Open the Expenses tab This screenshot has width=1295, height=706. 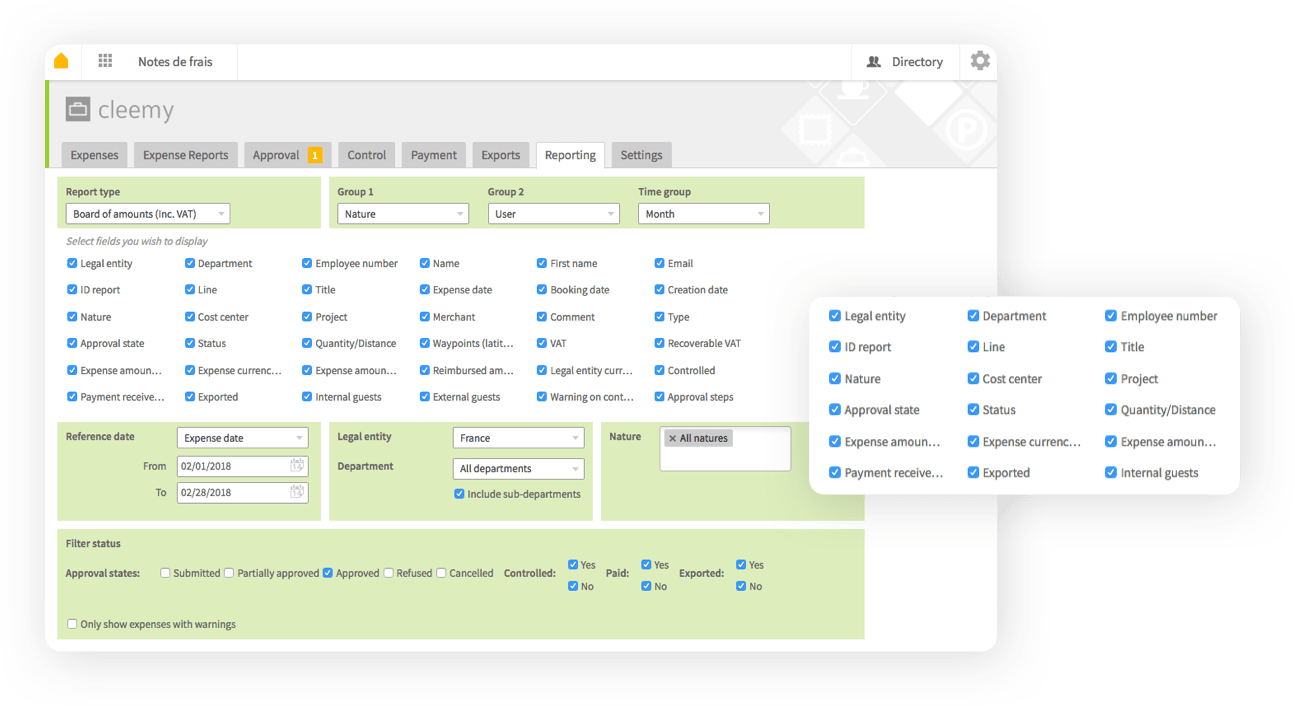tap(94, 155)
